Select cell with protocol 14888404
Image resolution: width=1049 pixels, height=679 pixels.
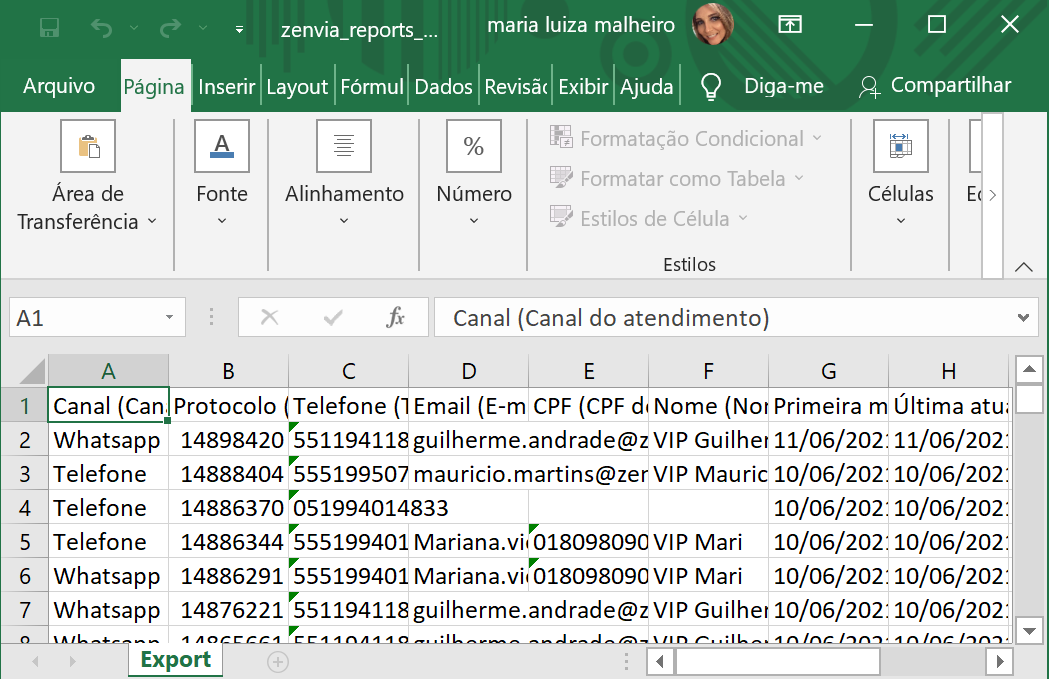click(x=228, y=474)
